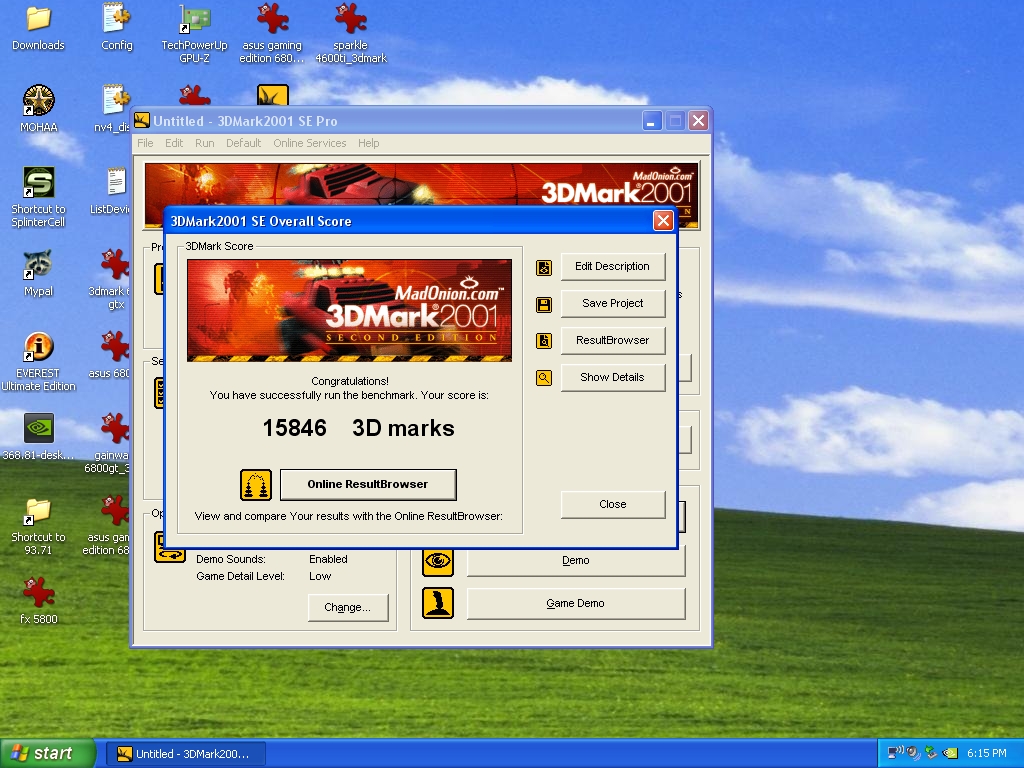1024x768 pixels.
Task: Click the Online ResultBrowser trophy icon
Action: 256,485
